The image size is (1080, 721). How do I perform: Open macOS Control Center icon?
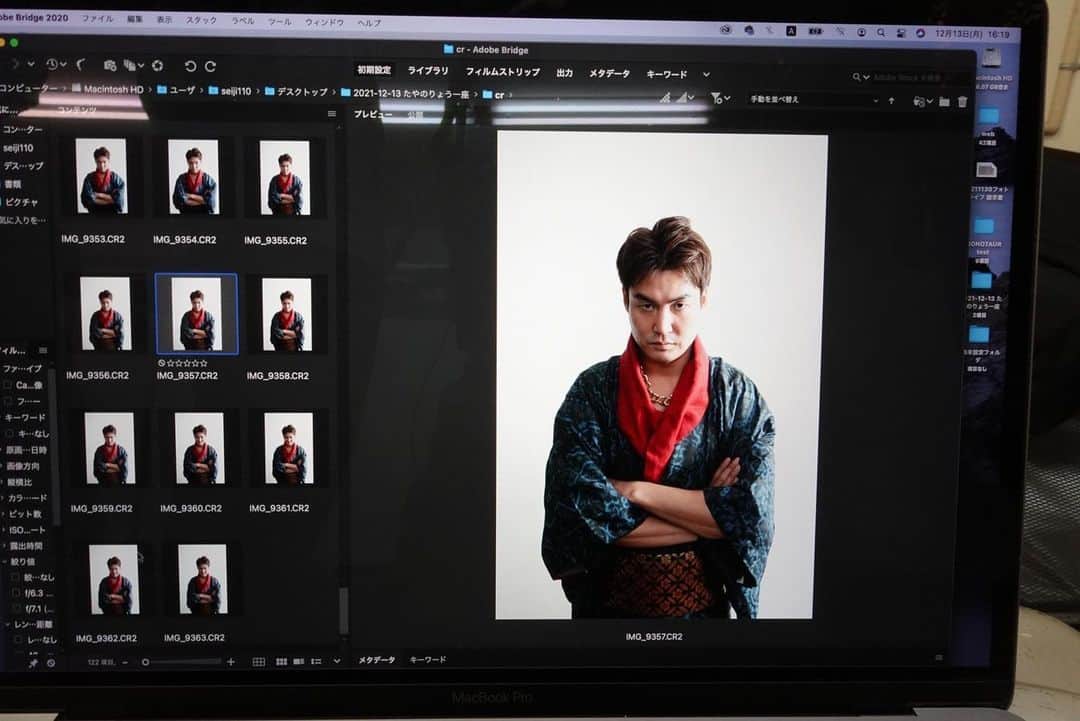point(901,33)
